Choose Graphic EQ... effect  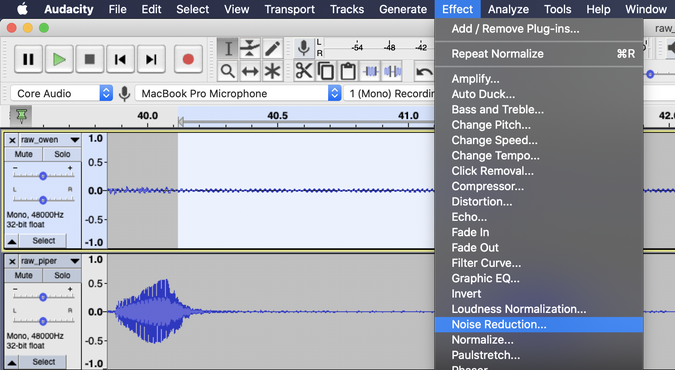539,278
